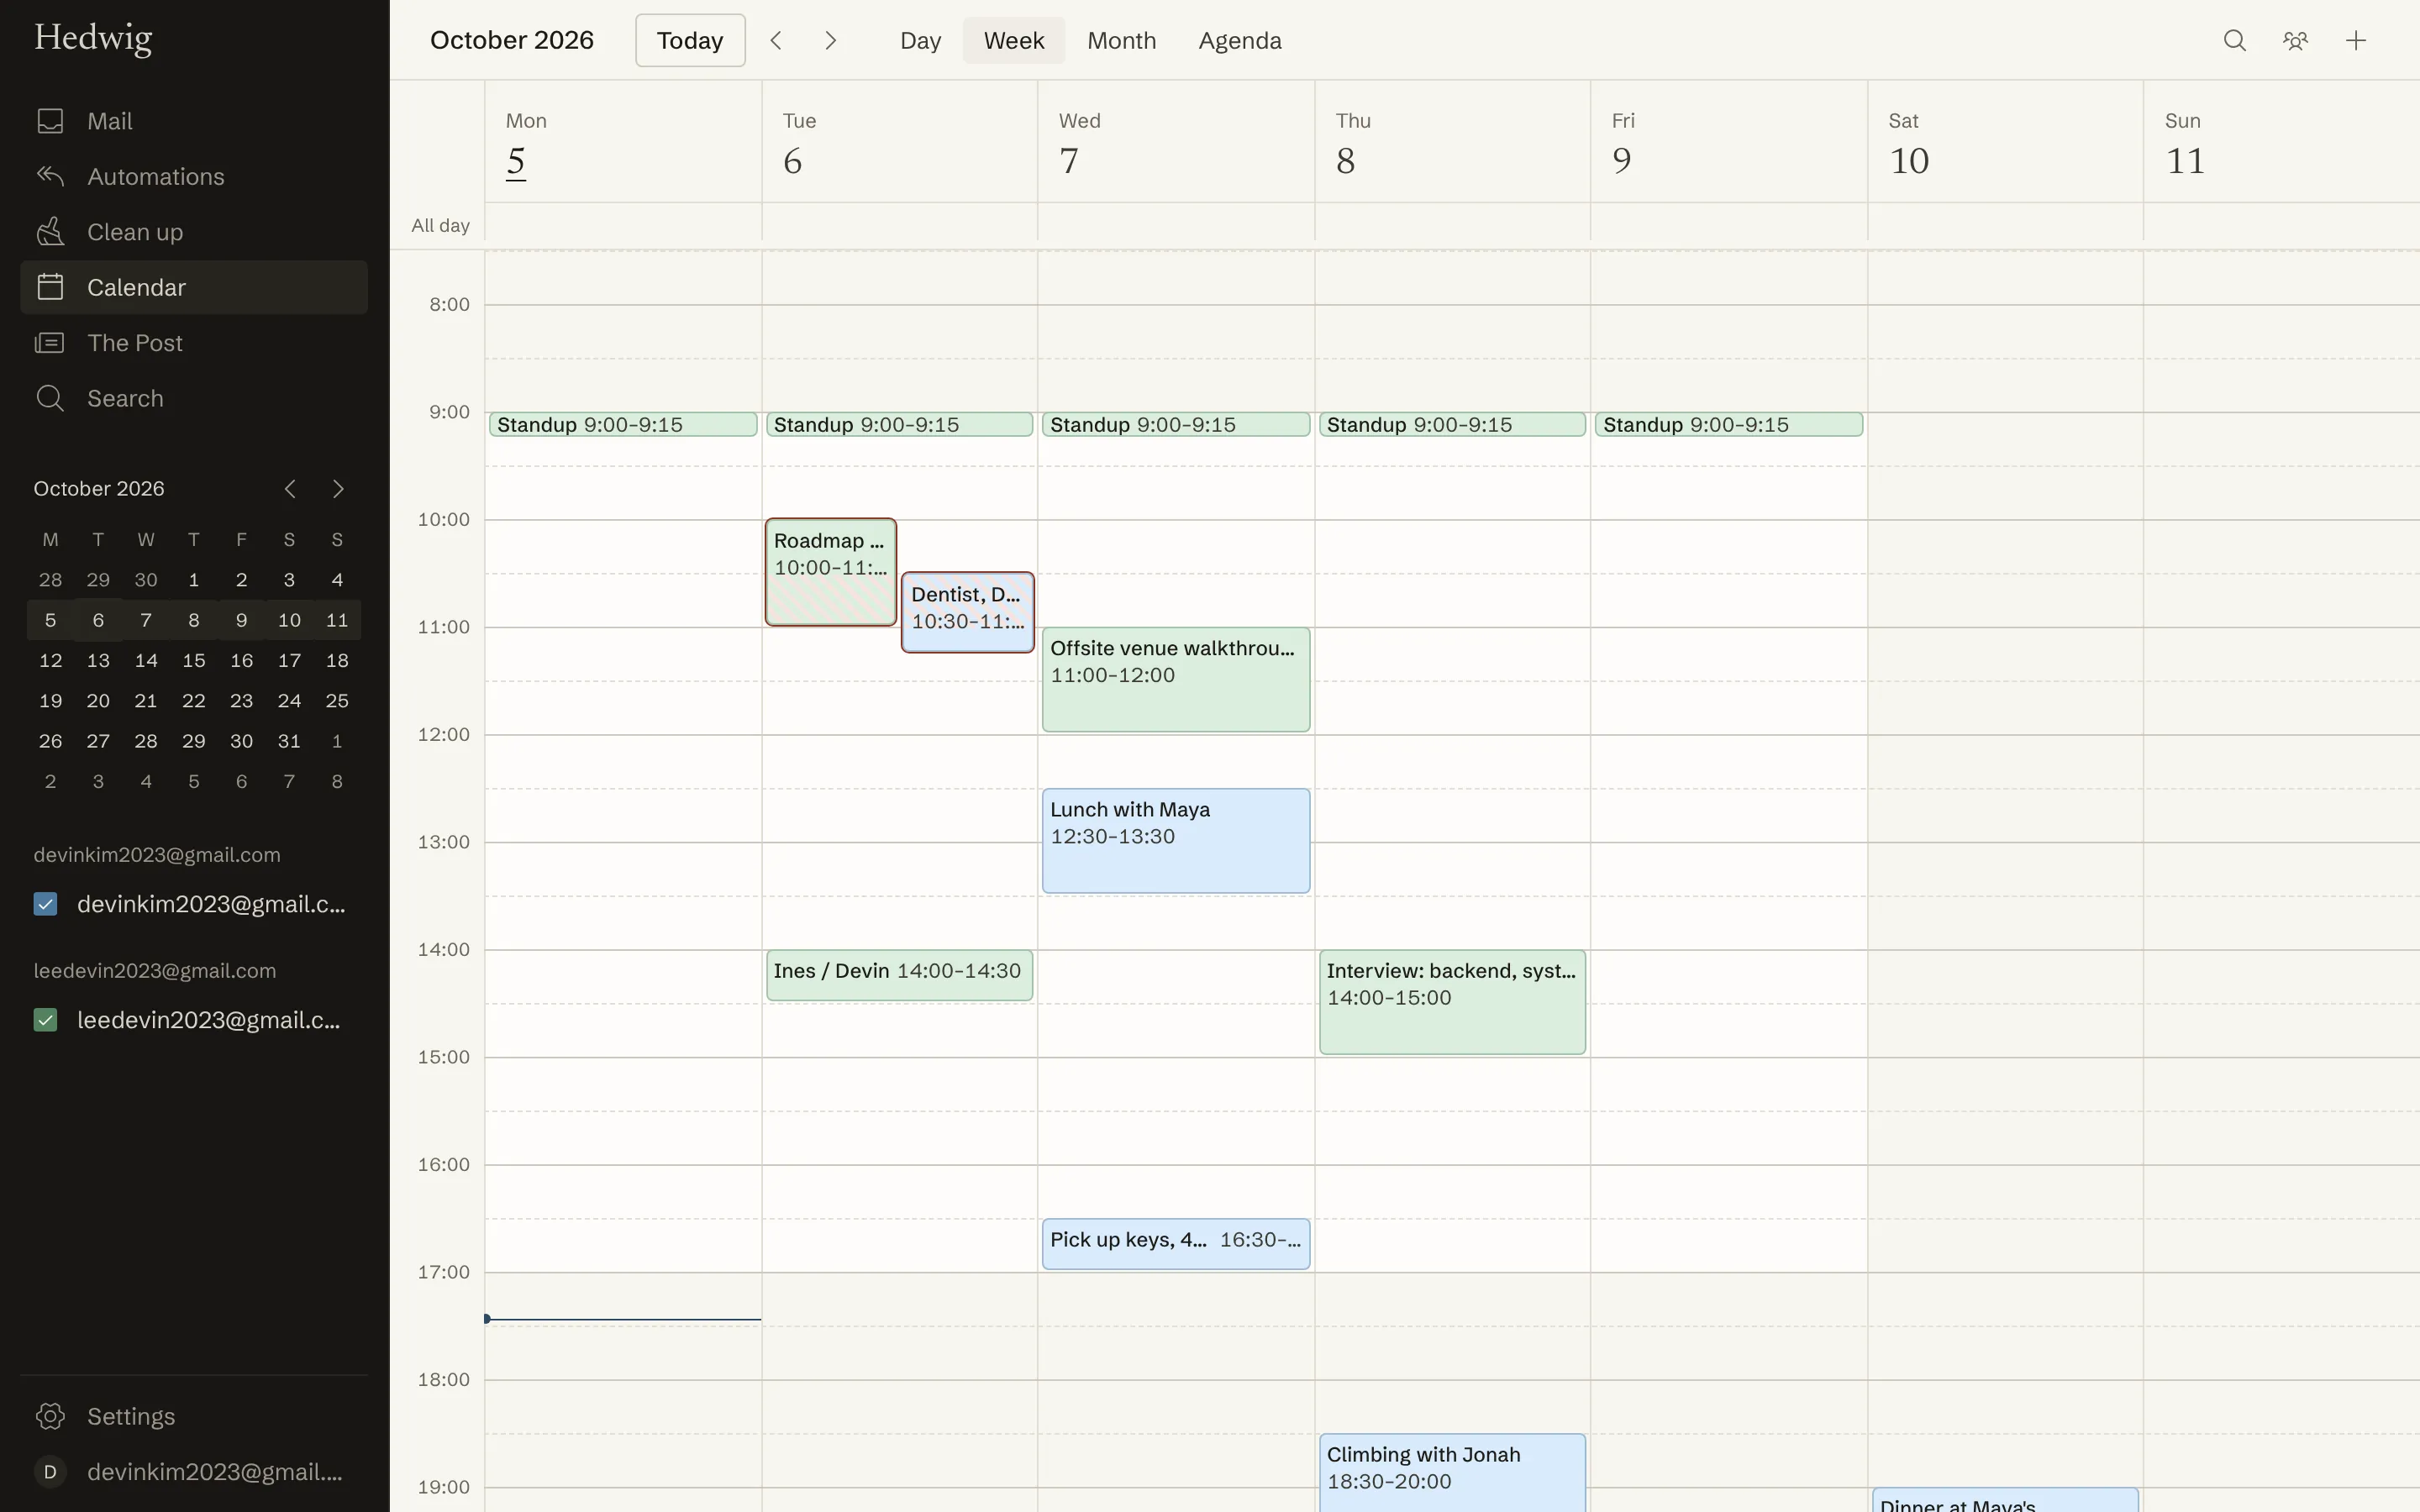The image size is (2420, 1512).
Task: Pick 12 in the mini calendar
Action: (50, 661)
